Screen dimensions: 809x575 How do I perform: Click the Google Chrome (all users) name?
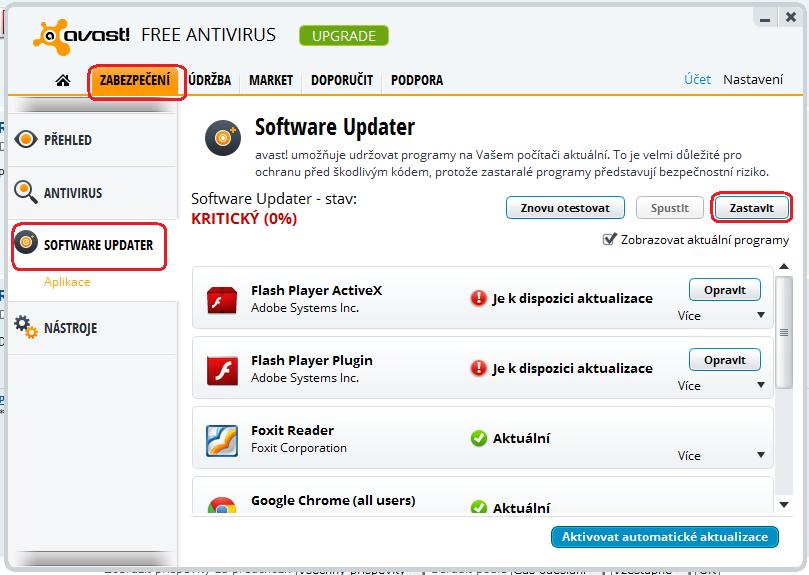(333, 501)
